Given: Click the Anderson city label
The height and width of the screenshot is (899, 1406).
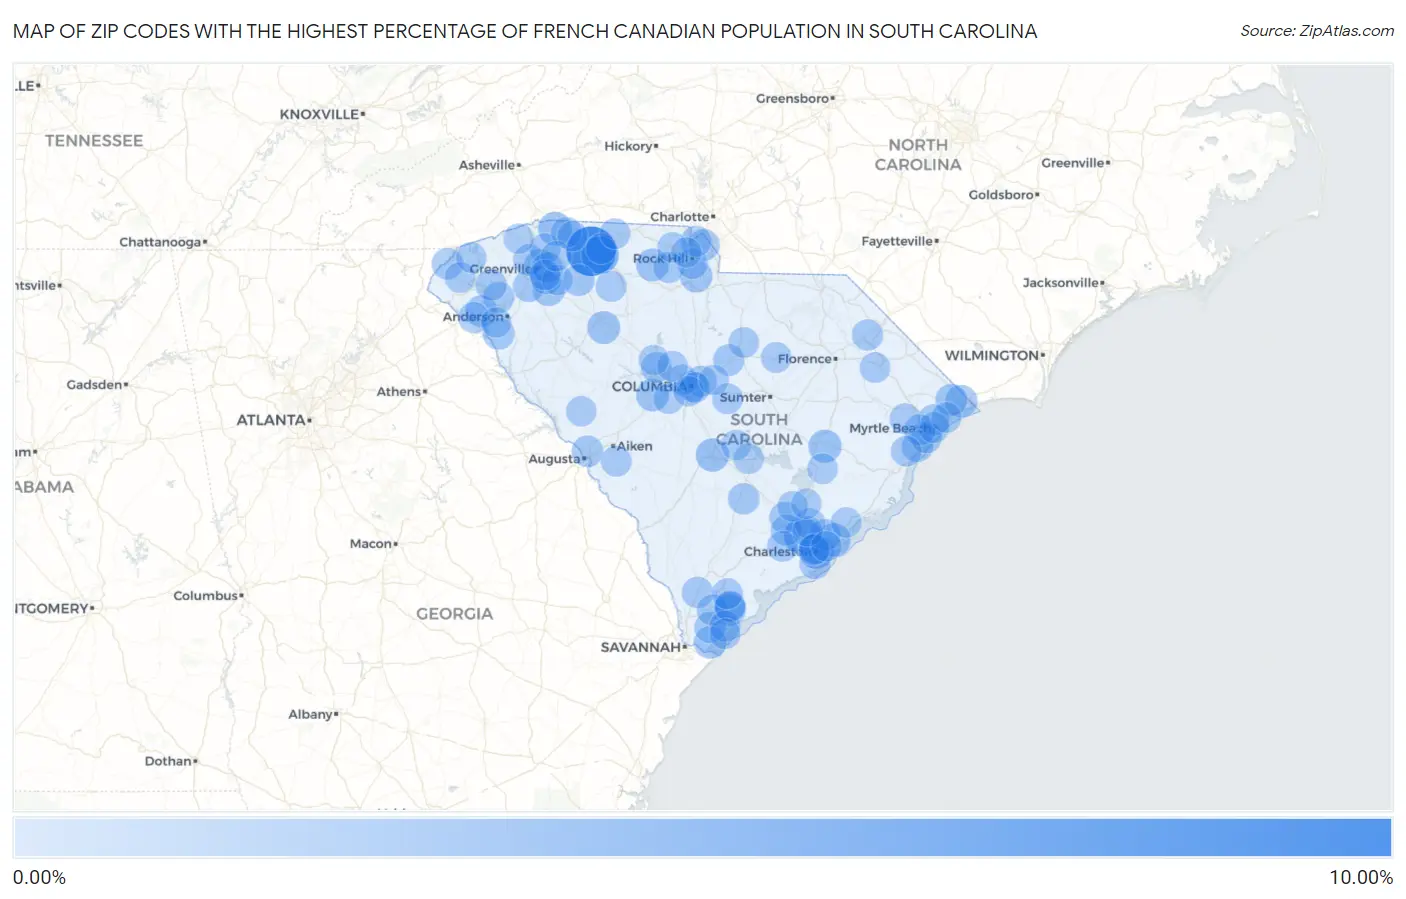Looking at the screenshot, I should 476,317.
